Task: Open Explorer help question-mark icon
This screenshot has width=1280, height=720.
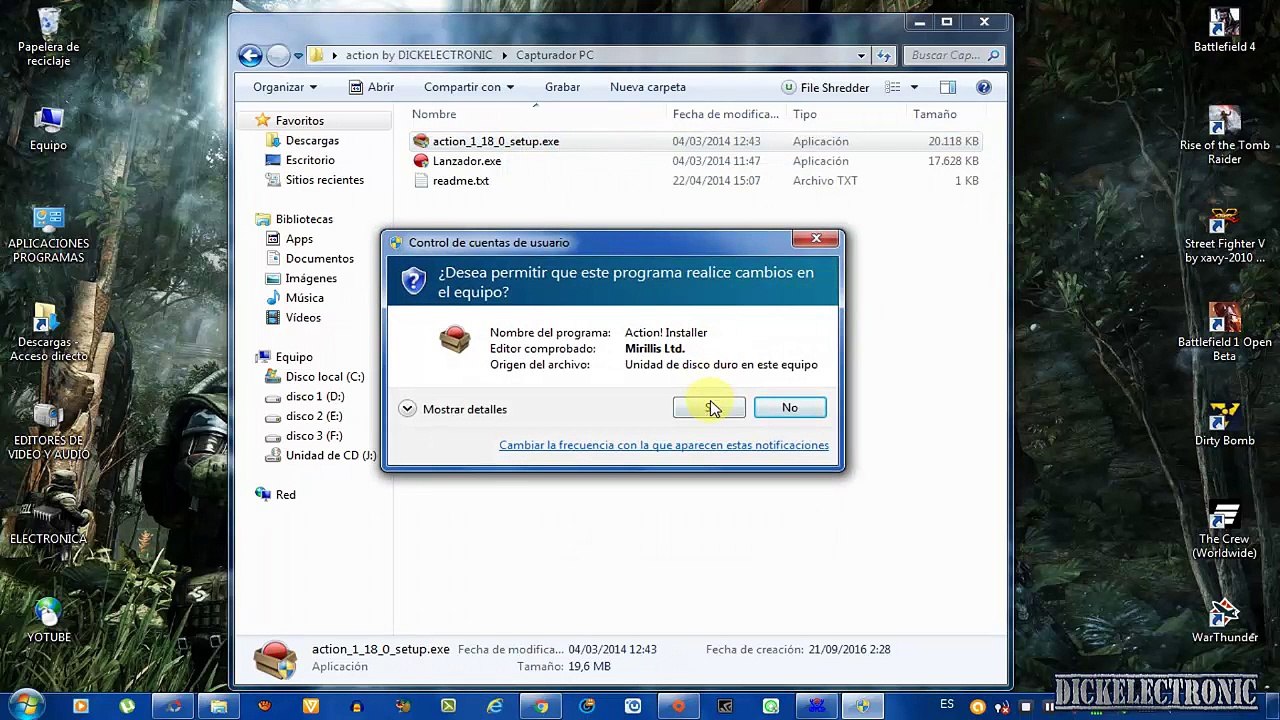Action: click(984, 87)
